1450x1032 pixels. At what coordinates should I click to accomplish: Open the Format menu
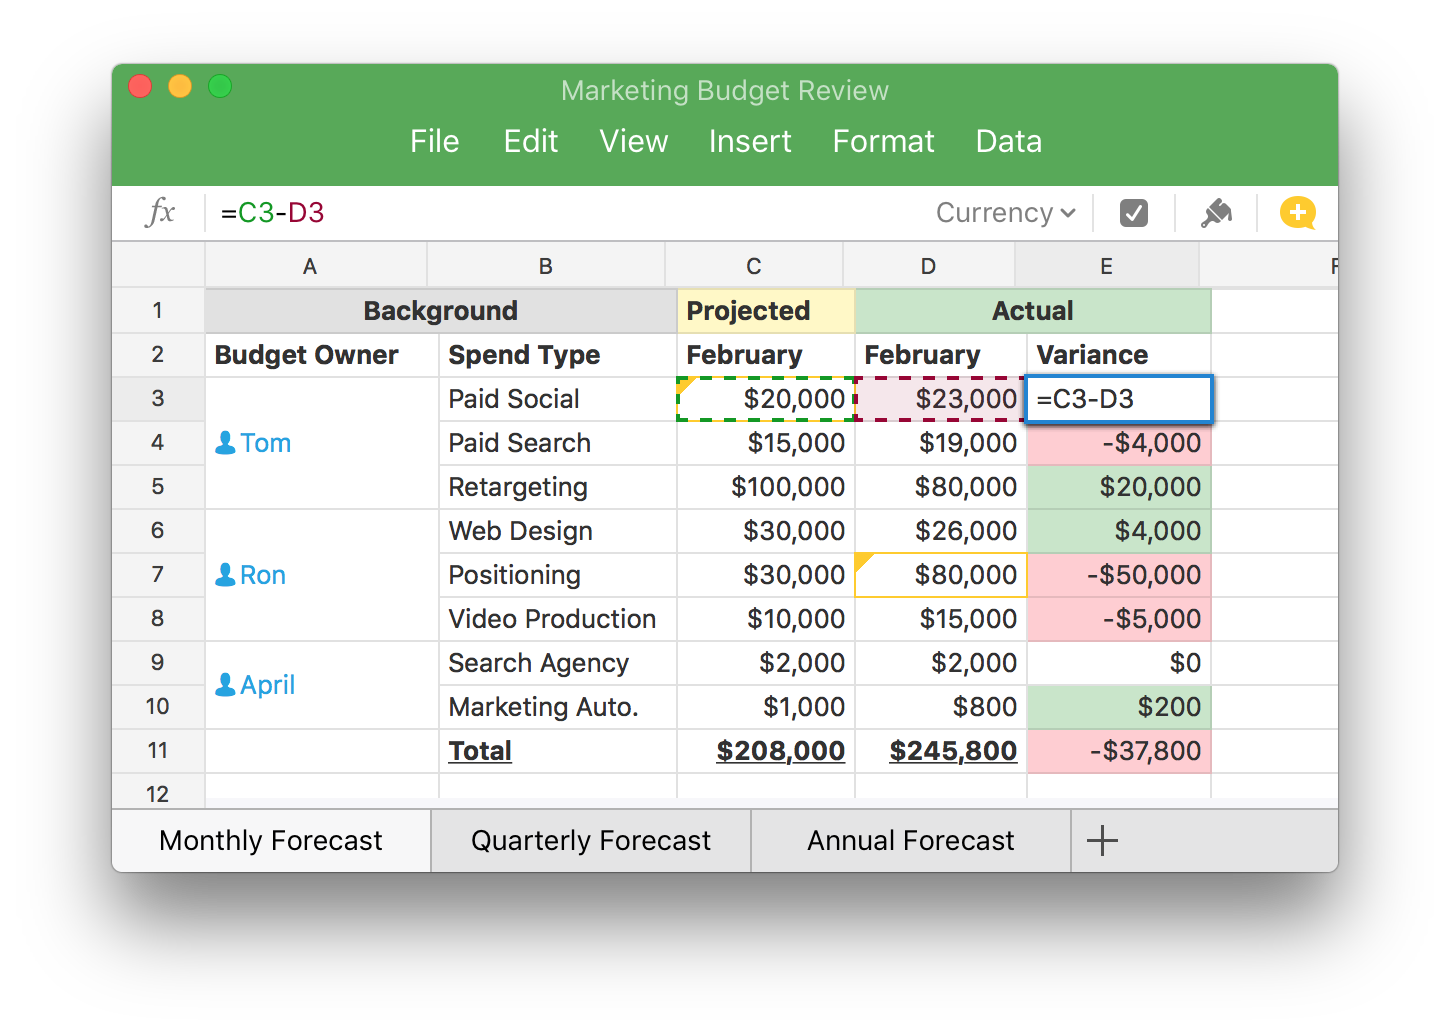(x=882, y=141)
